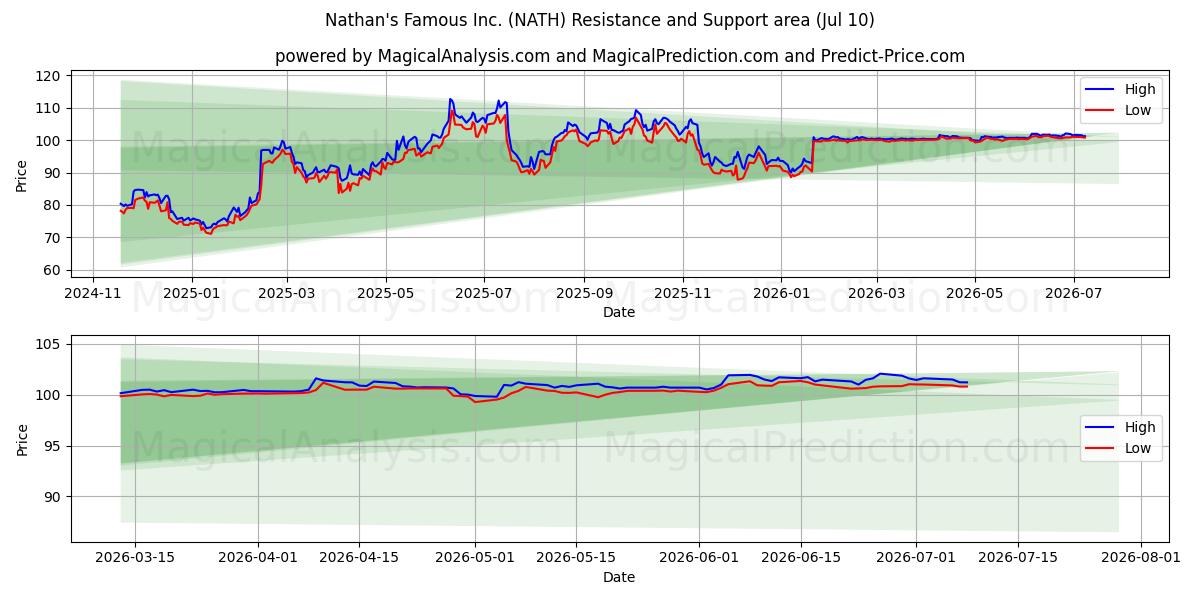Click the top chart's Price axis label
Screen dimensions: 1200x600
(22, 173)
